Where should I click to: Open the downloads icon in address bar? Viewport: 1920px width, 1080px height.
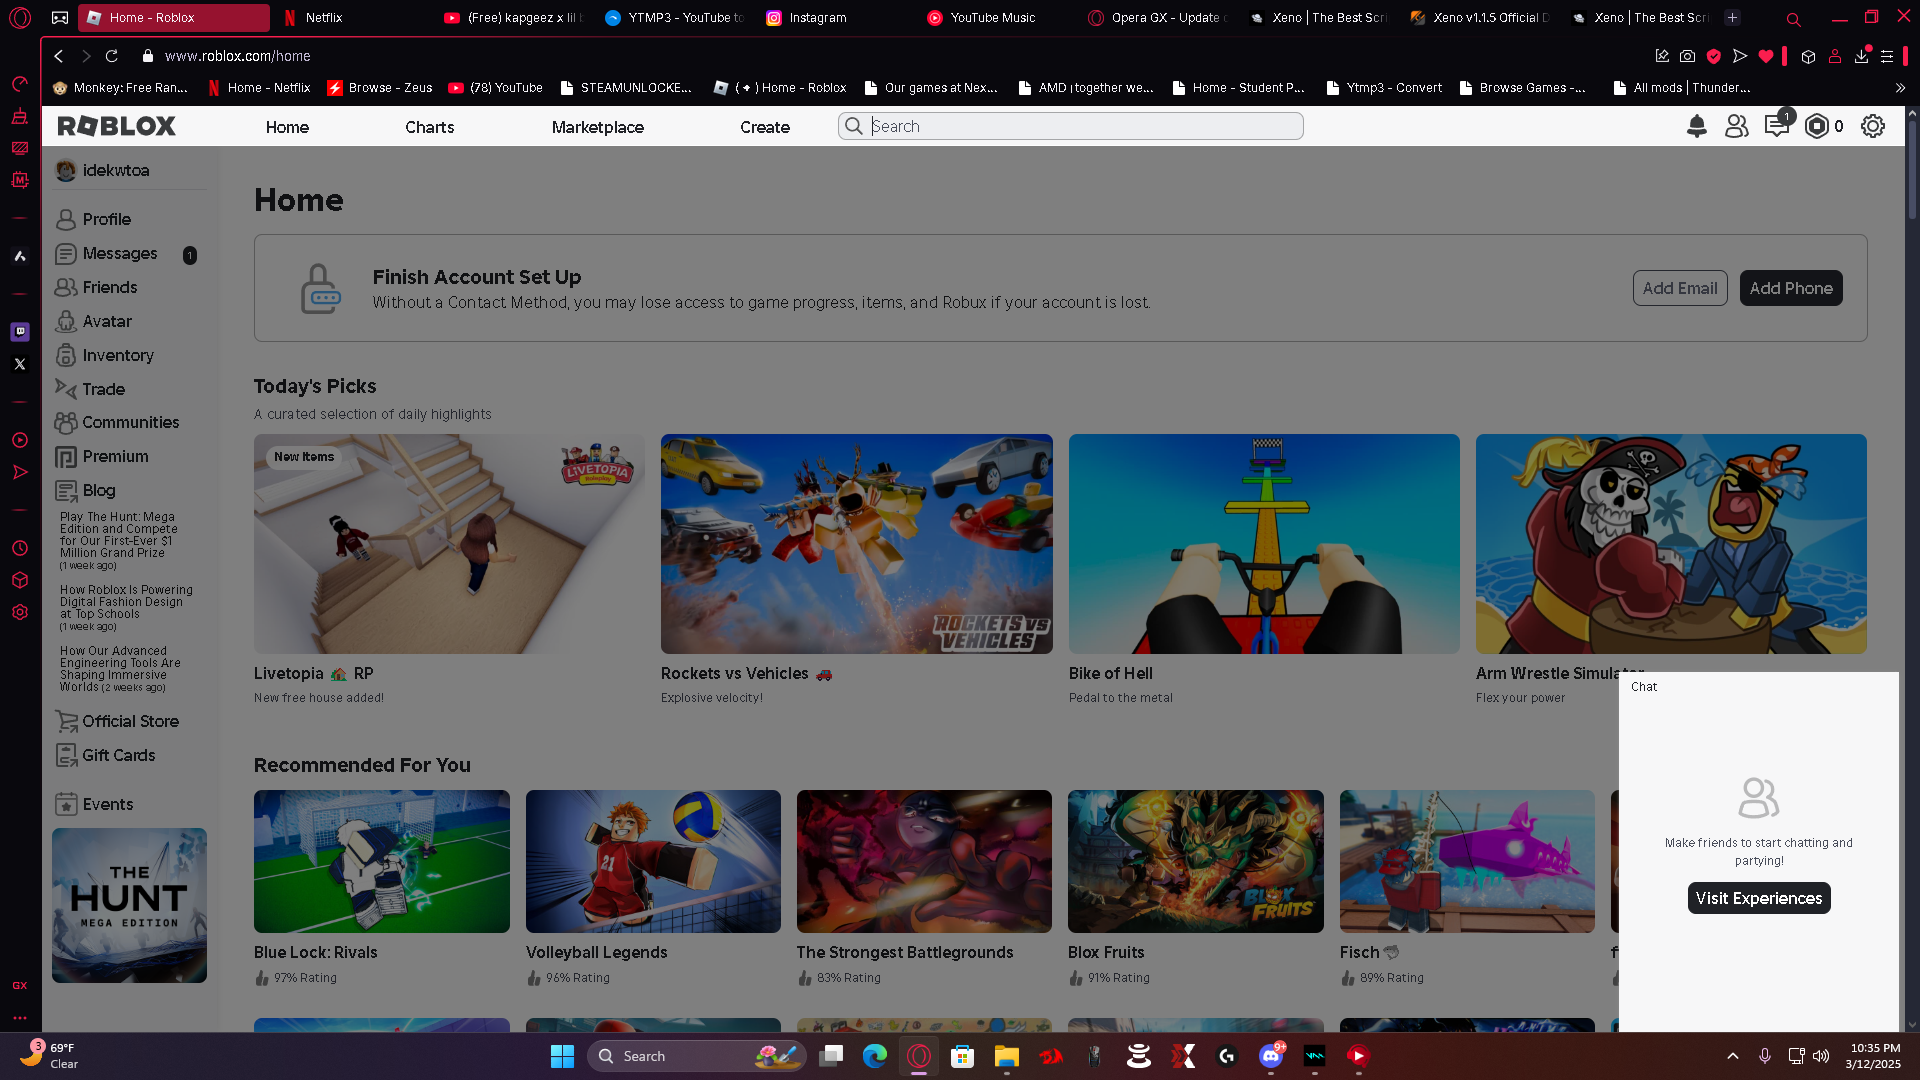(x=1861, y=56)
